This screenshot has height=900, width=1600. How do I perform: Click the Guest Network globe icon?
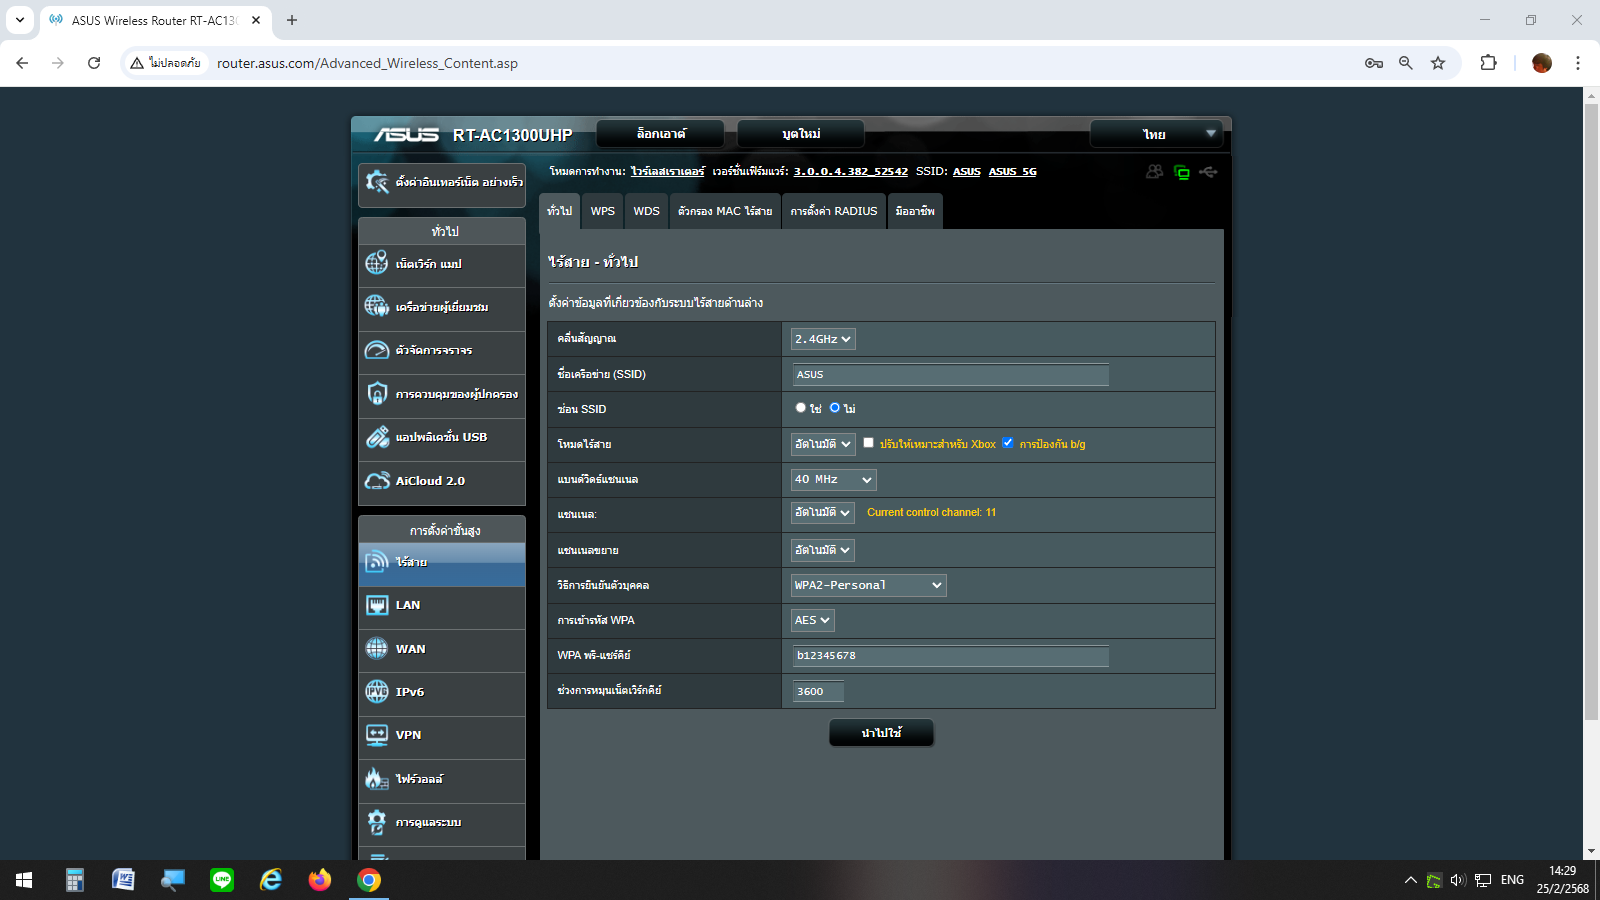[x=377, y=306]
